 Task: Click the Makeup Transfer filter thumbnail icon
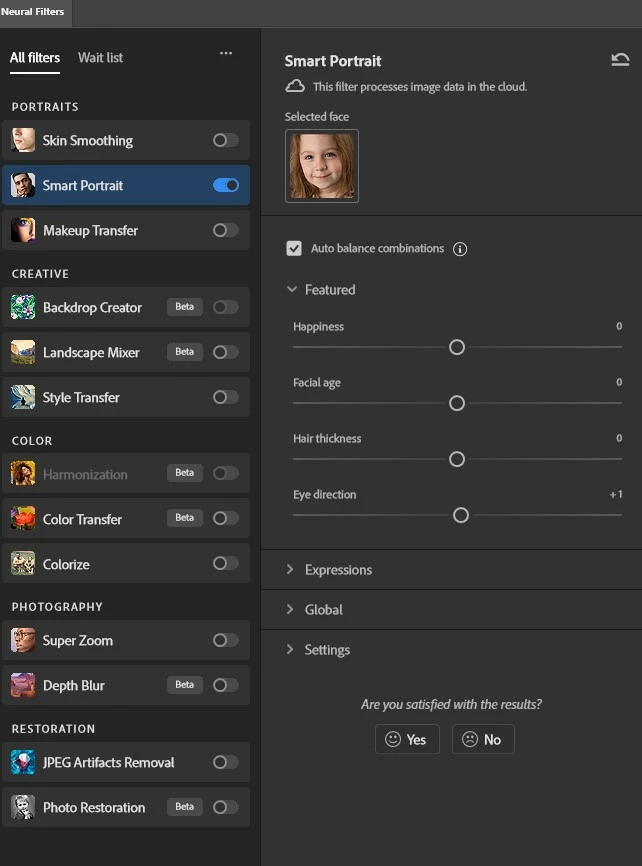[x=23, y=230]
